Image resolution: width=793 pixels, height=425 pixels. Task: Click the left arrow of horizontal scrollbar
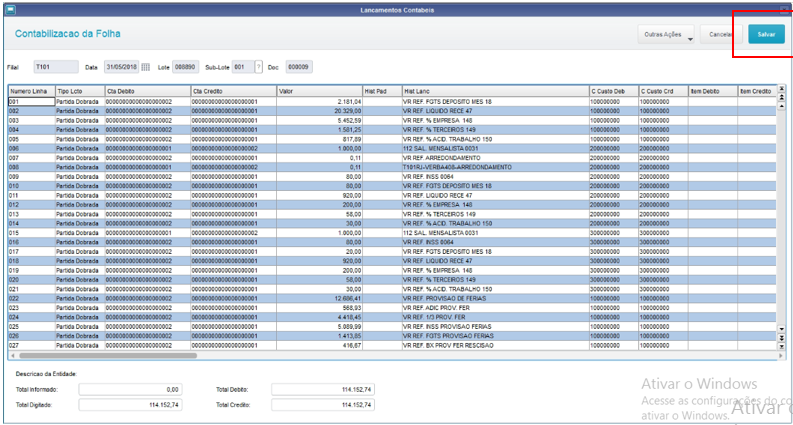[x=13, y=356]
